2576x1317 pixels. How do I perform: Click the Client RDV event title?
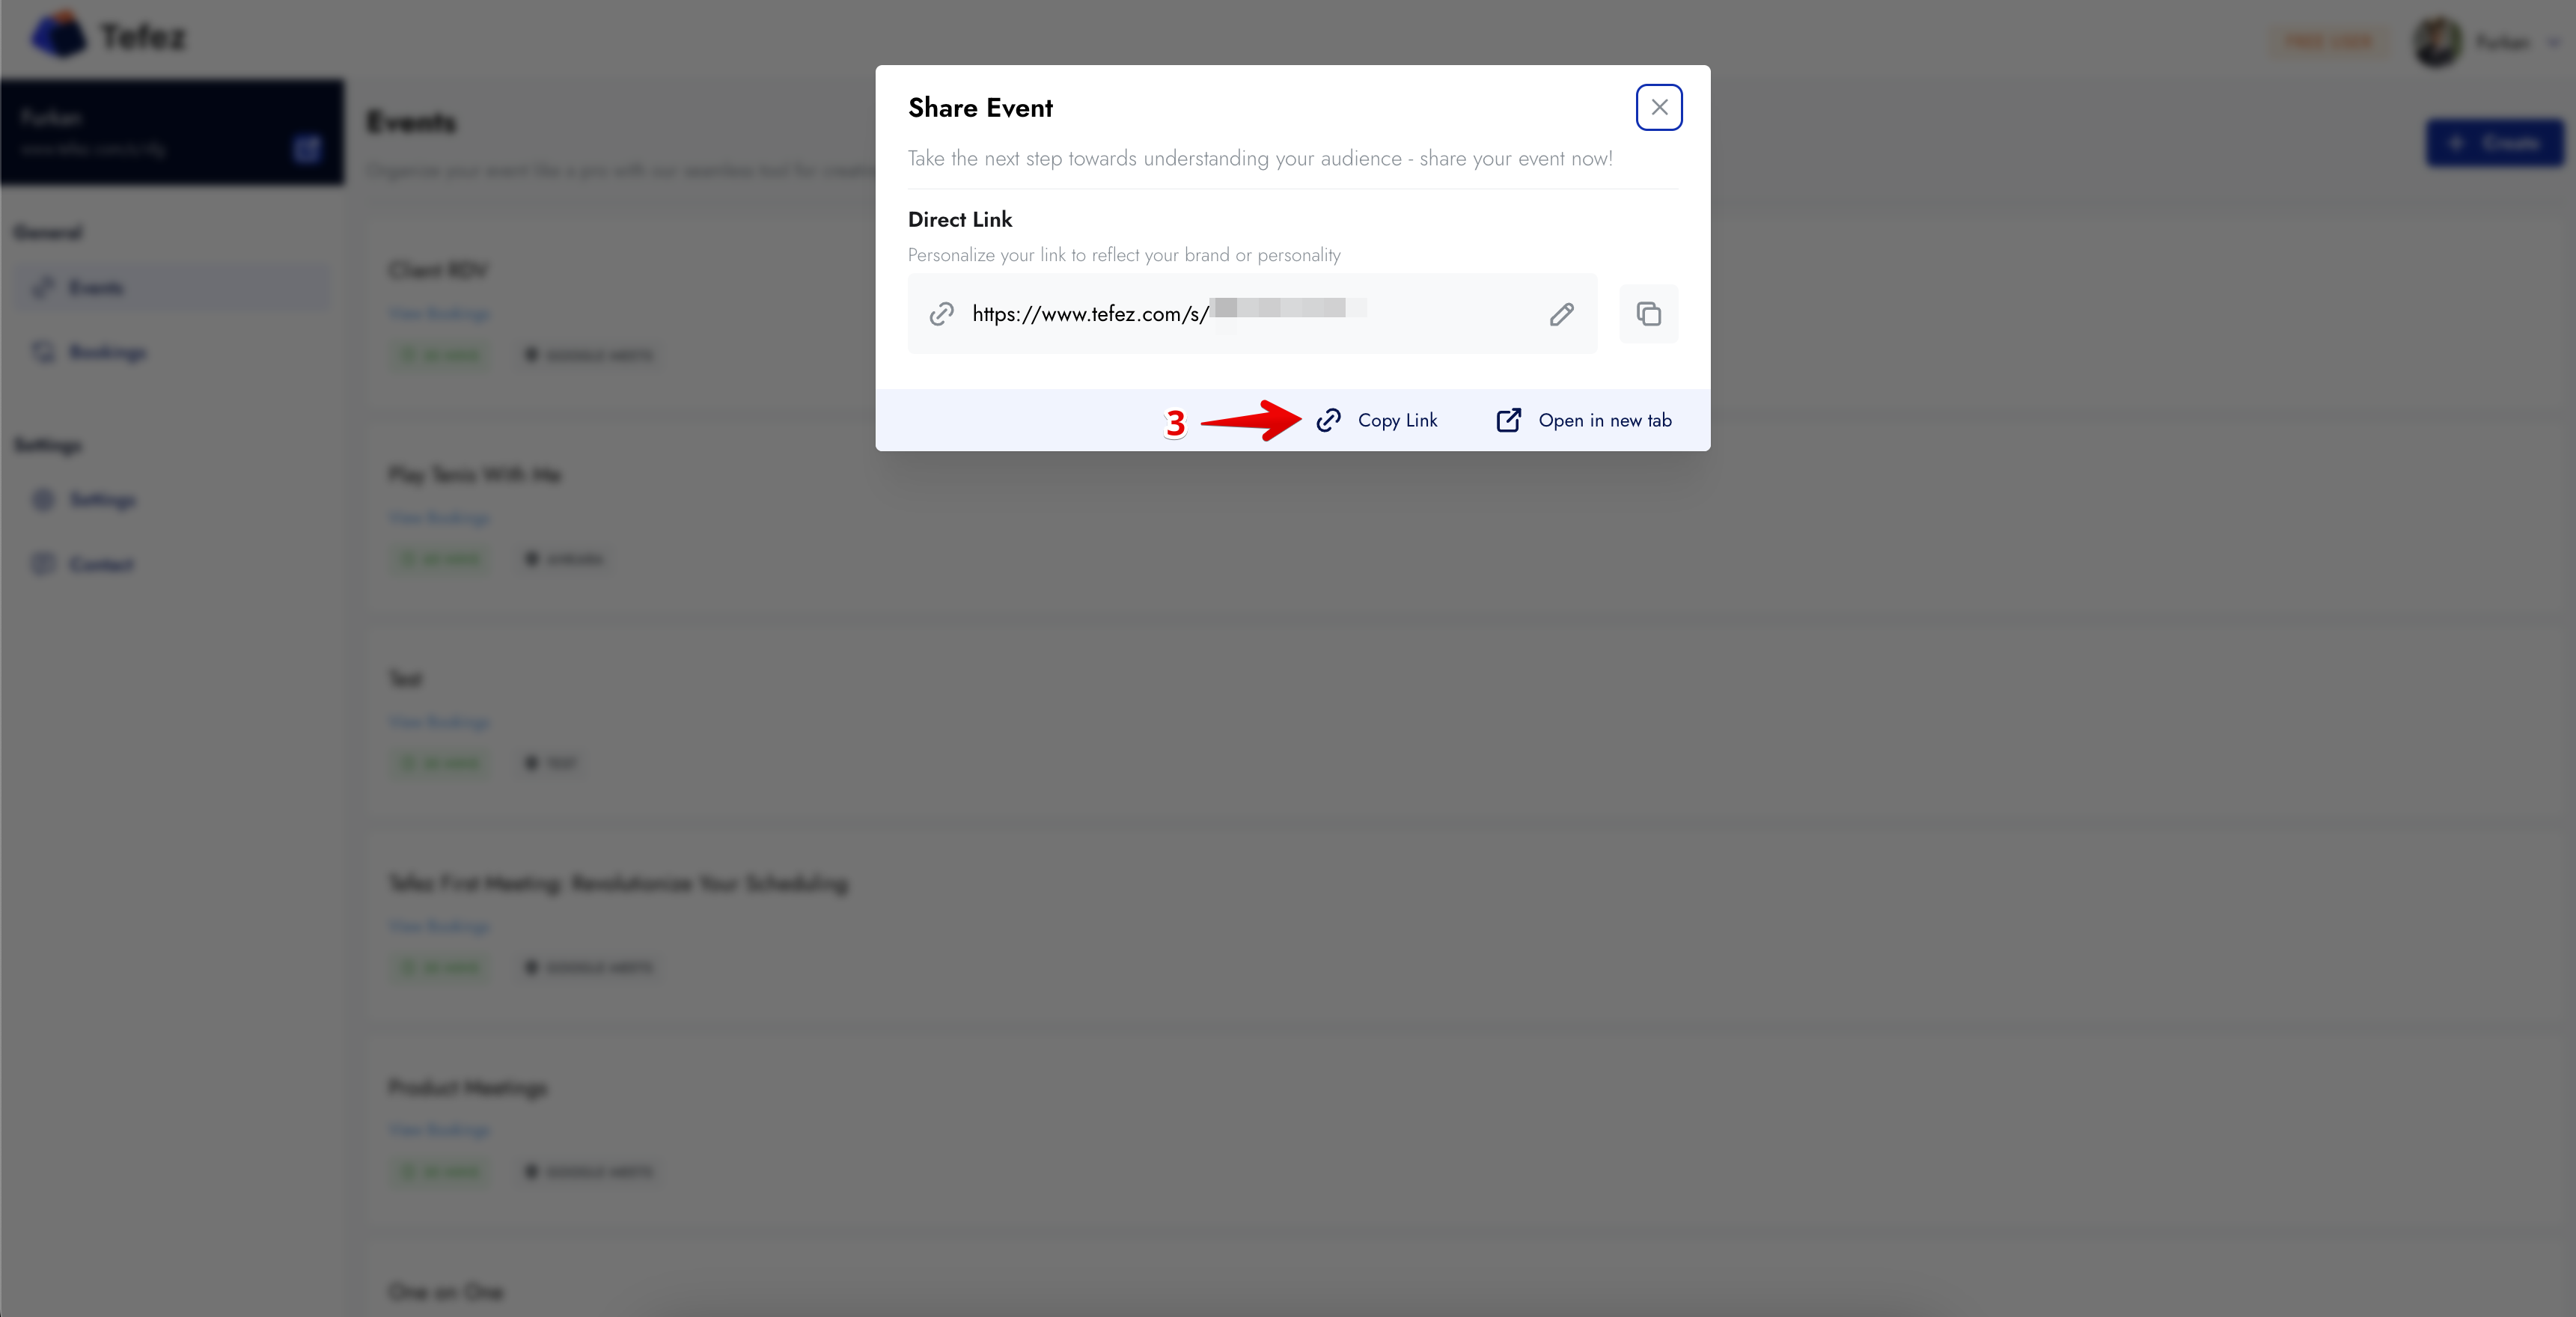click(438, 270)
